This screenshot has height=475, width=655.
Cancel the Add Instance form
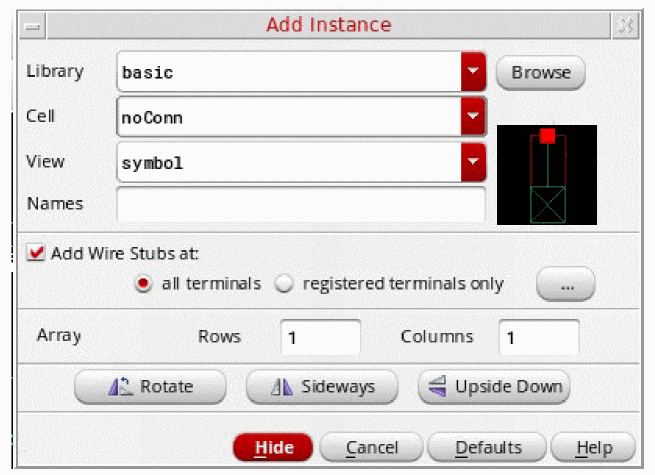pyautogui.click(x=369, y=447)
